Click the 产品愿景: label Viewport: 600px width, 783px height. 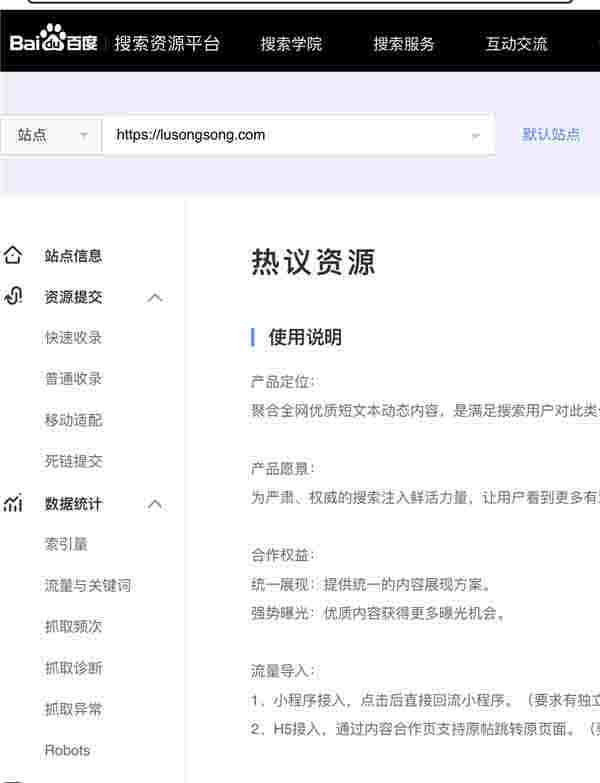click(283, 468)
